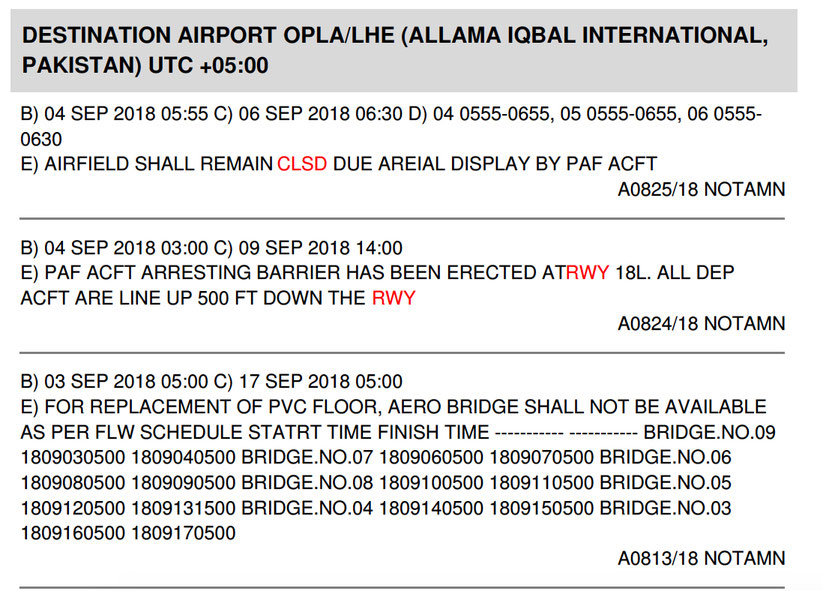Click BRIDGE.NO.09 schedule entry
Image resolution: width=823 pixels, height=591 pixels.
pos(710,432)
